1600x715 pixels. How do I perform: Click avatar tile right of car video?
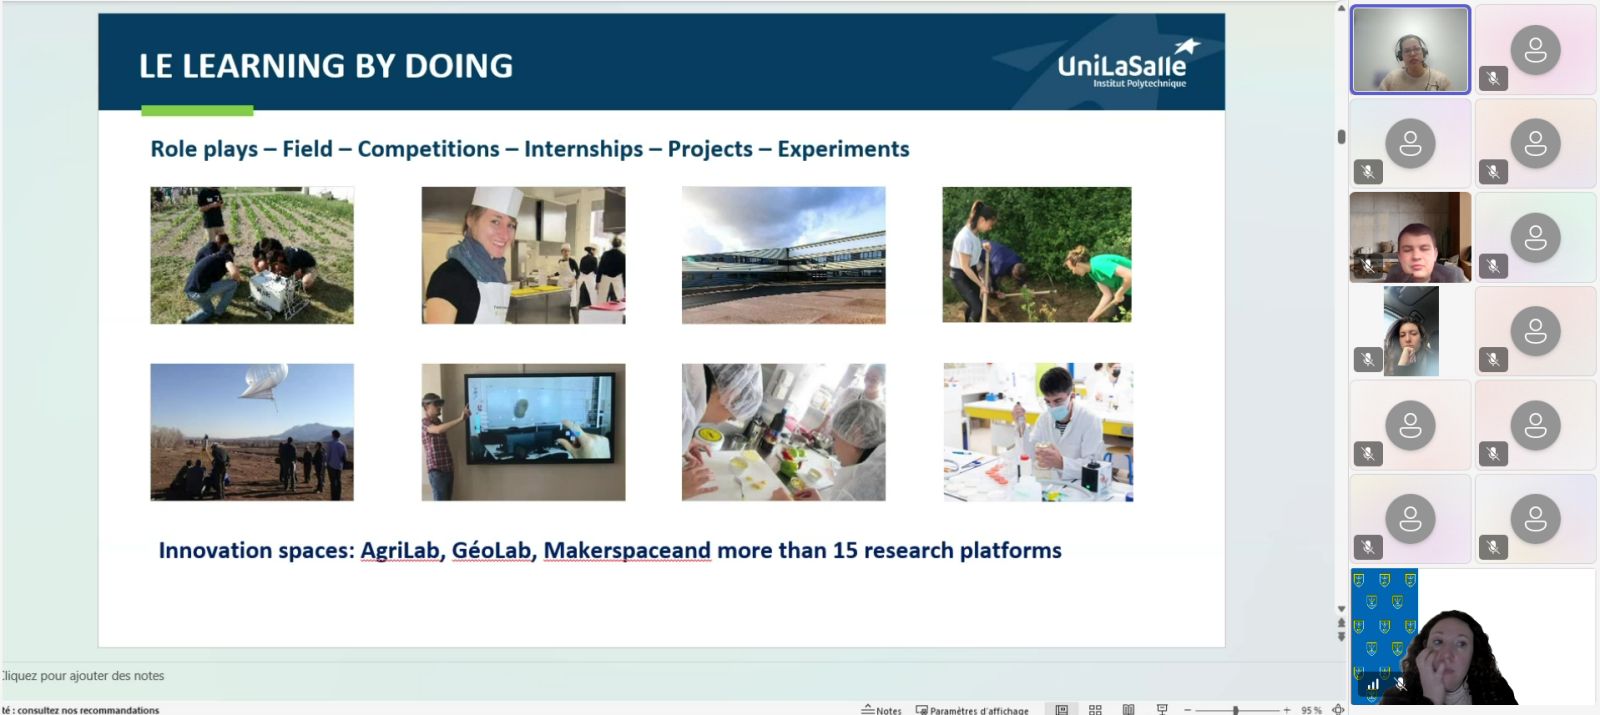point(1535,331)
